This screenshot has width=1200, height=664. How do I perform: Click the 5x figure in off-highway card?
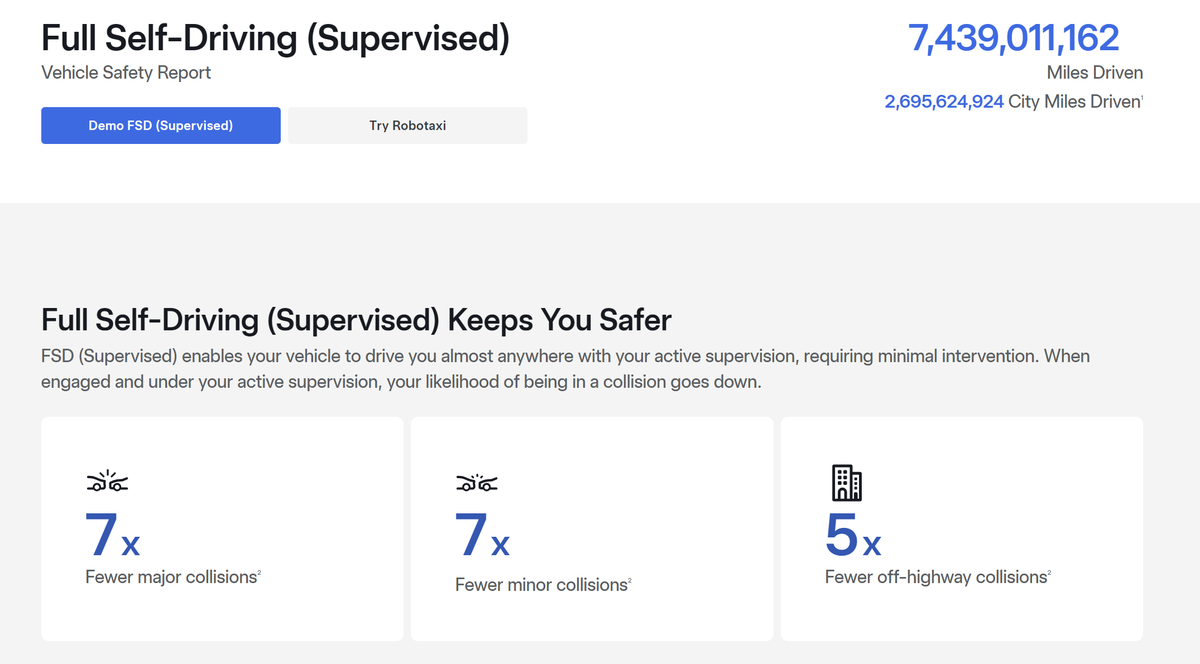[x=853, y=534]
